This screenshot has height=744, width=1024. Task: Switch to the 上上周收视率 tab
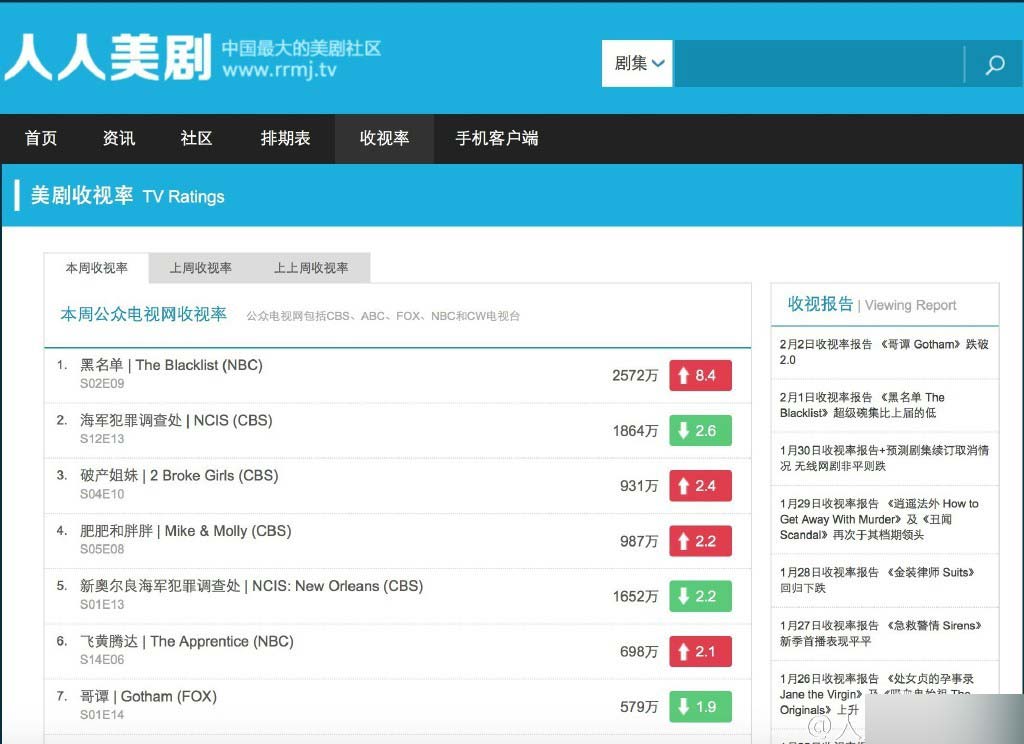(322, 268)
